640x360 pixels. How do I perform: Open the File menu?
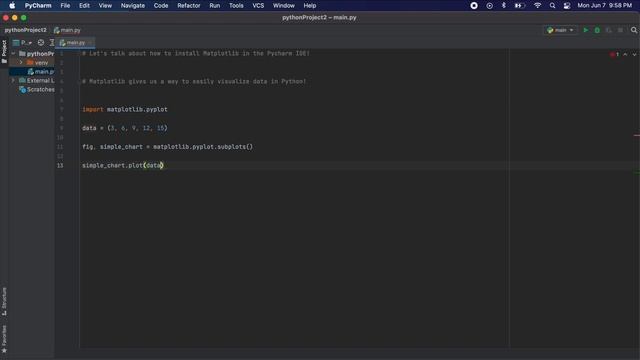click(x=65, y=6)
